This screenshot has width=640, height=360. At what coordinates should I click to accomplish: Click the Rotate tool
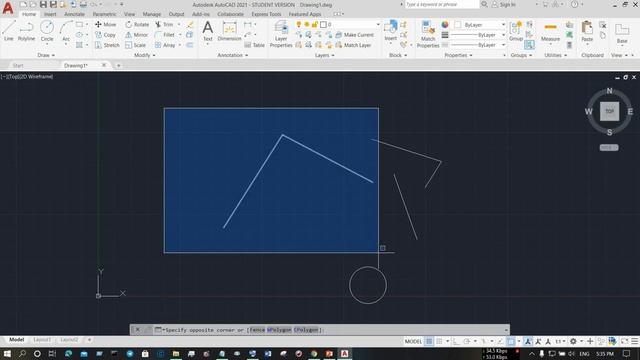[x=137, y=24]
